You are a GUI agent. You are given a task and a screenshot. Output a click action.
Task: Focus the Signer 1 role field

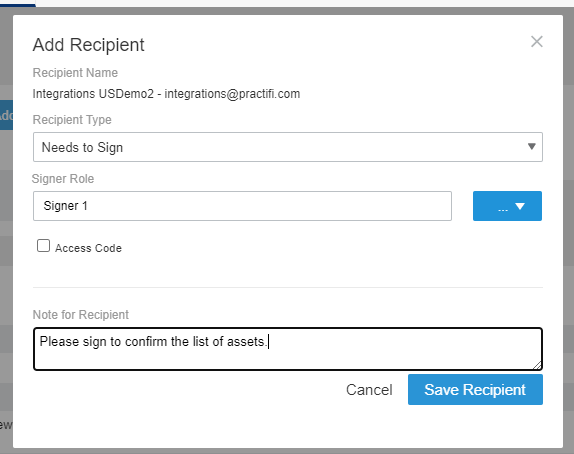(242, 206)
